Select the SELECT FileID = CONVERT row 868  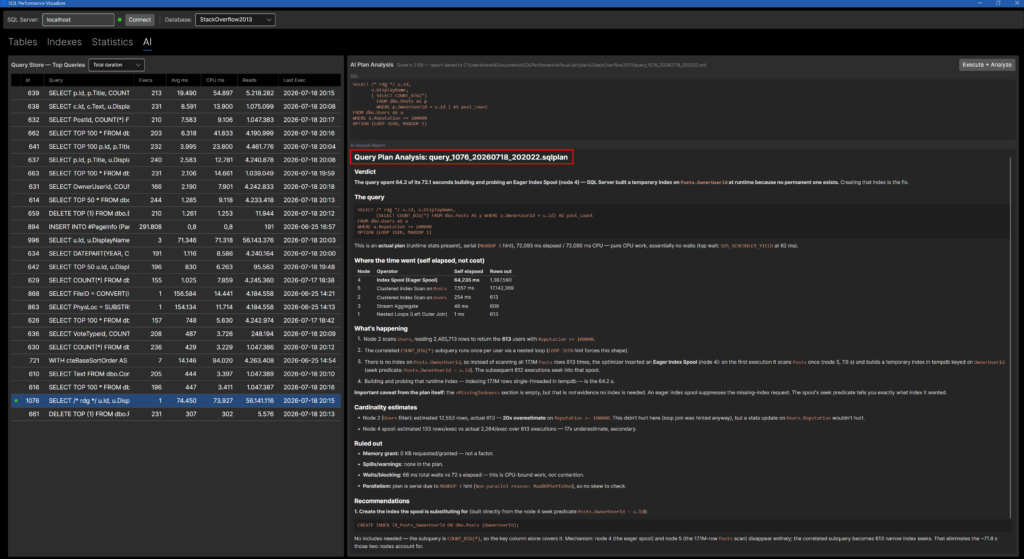(176, 294)
